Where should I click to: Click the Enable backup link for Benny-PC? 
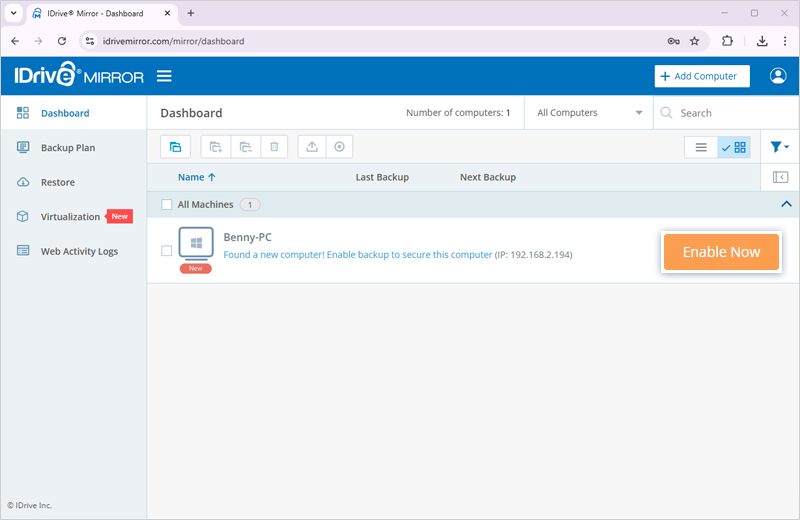[x=358, y=255]
